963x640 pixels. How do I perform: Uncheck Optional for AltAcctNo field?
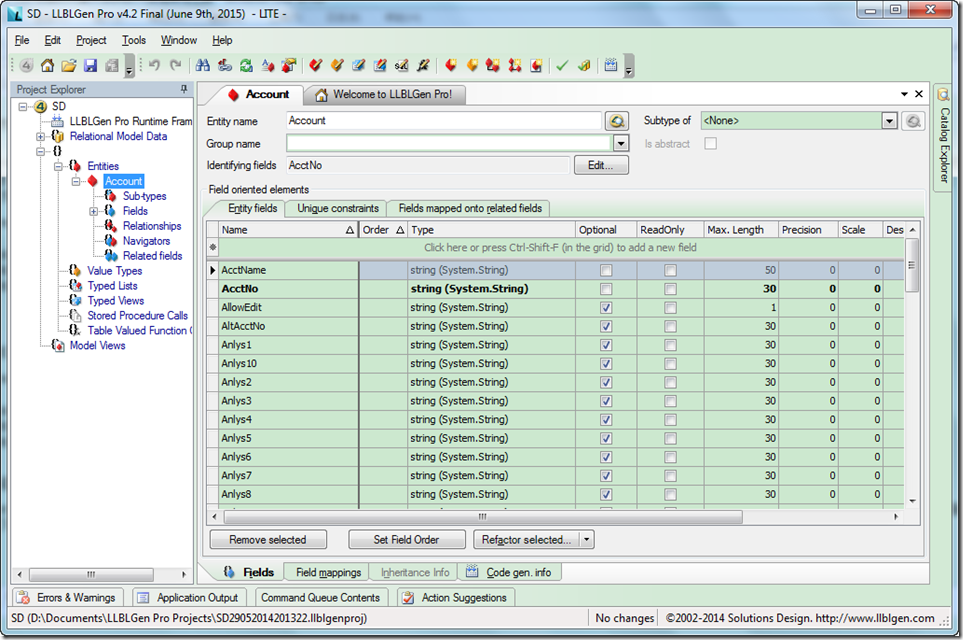click(x=606, y=326)
